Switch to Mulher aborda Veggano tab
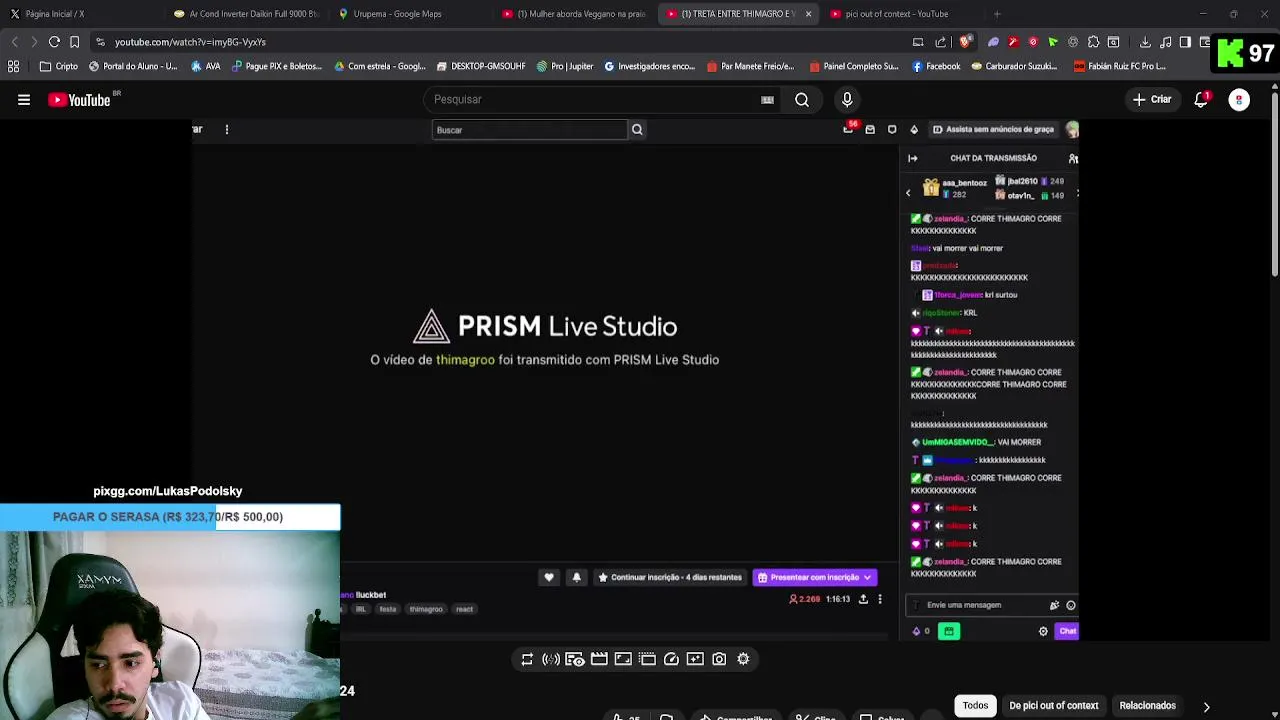Image resolution: width=1280 pixels, height=720 pixels. pos(574,14)
